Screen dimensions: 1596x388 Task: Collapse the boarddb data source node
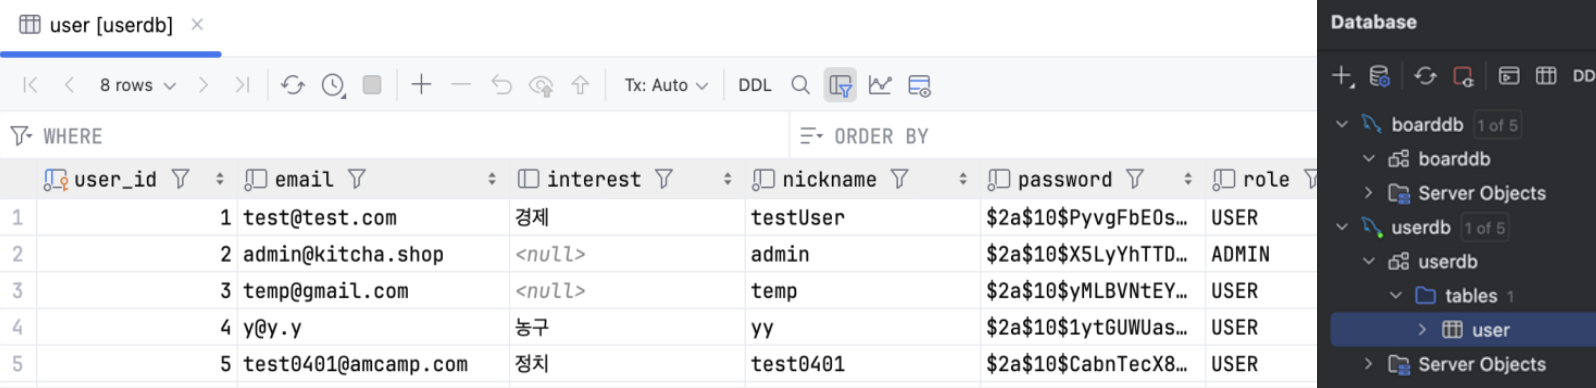[1342, 124]
